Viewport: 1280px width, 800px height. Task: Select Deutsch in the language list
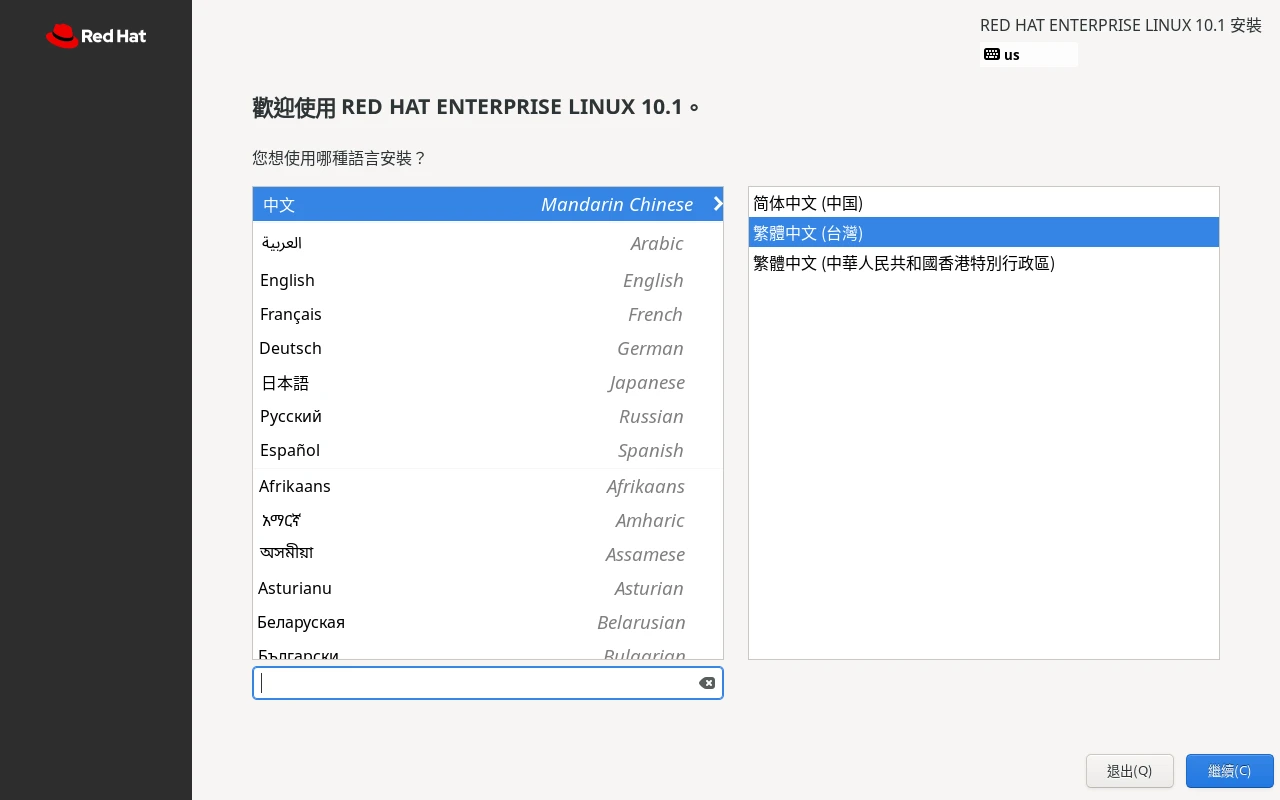pyautogui.click(x=400, y=348)
